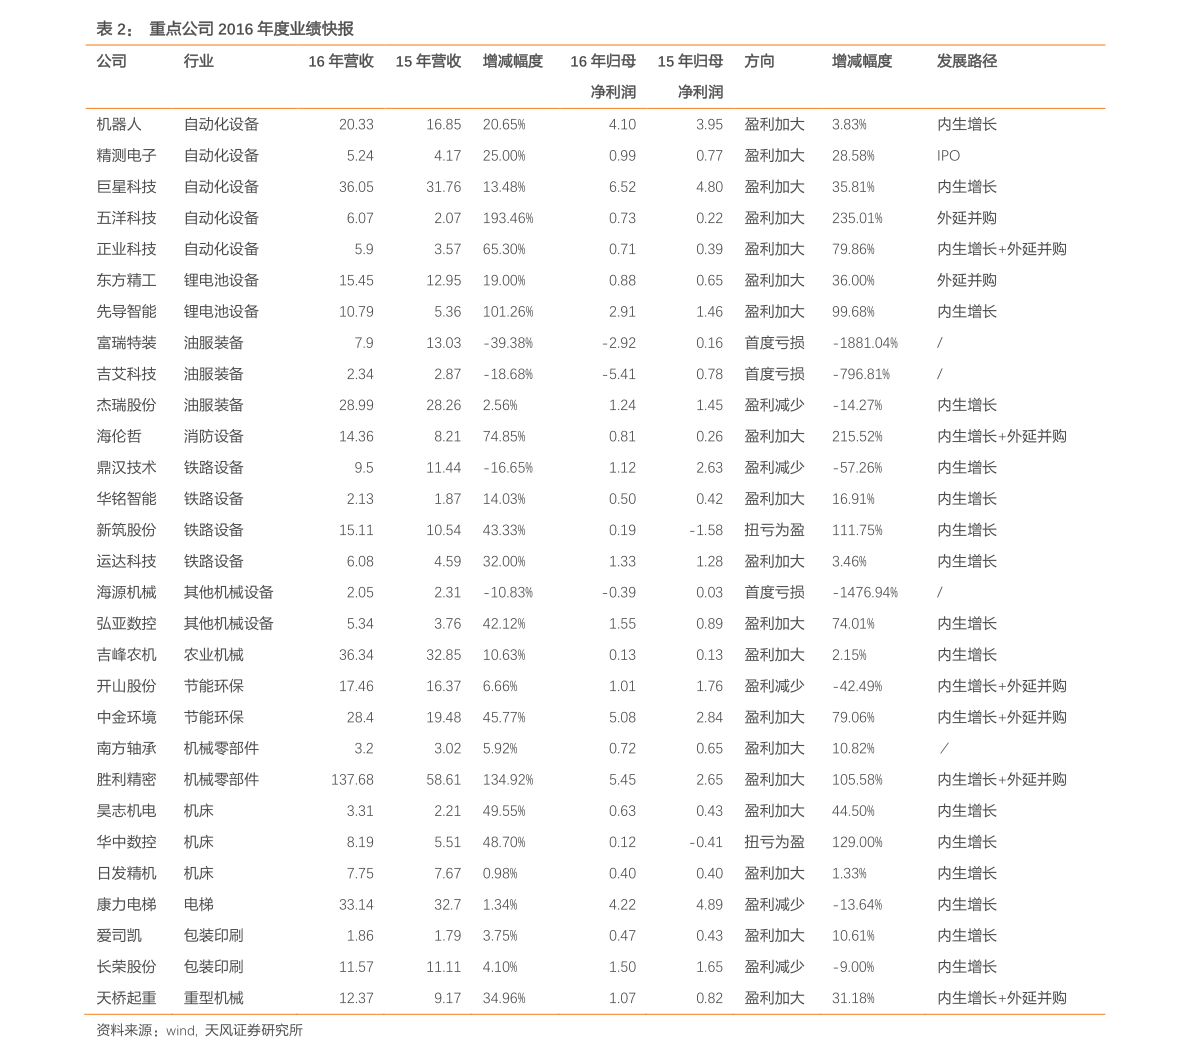Viewport: 1191px width, 1058px height.
Task: Click 扭亏为盈 in 新筑股份 row
Action: (775, 530)
